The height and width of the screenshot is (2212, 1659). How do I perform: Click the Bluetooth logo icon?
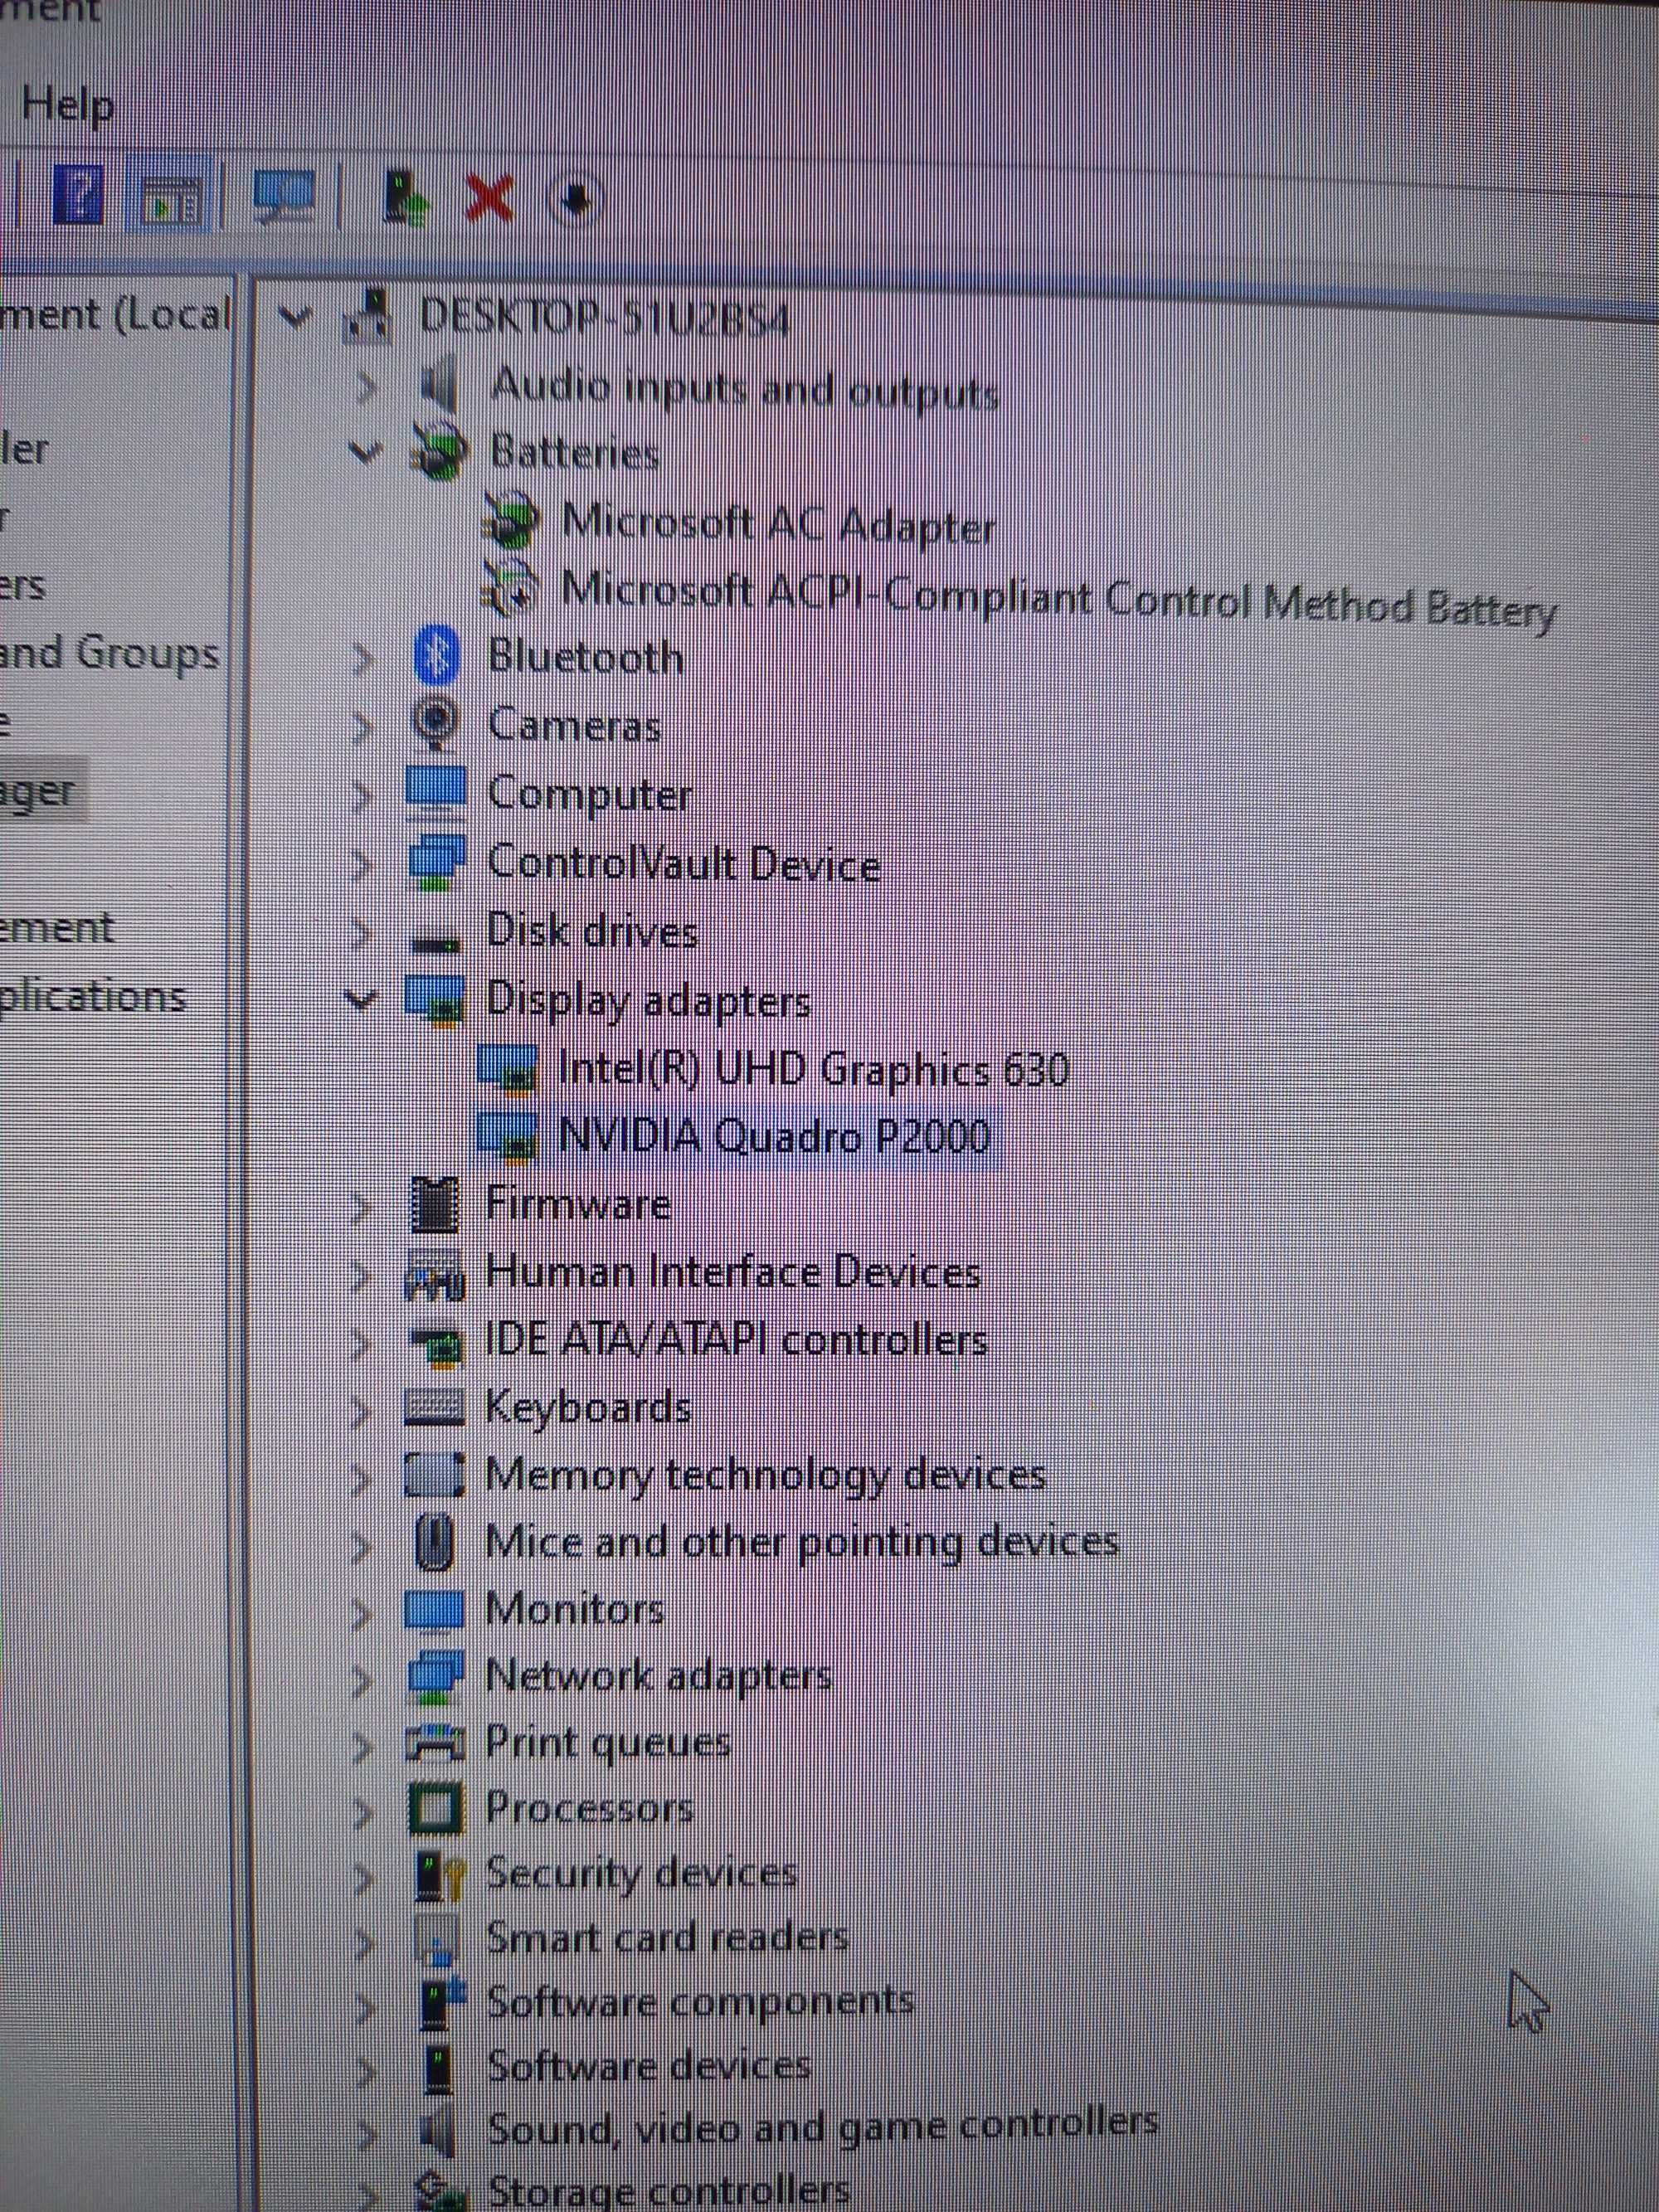(436, 655)
